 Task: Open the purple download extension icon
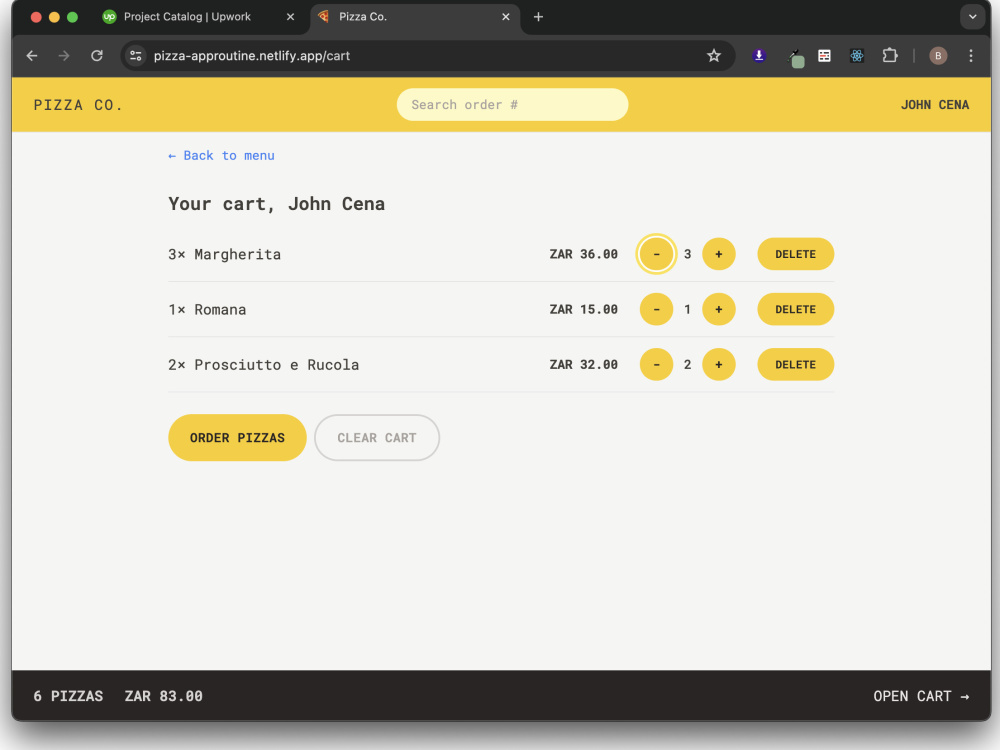(759, 56)
